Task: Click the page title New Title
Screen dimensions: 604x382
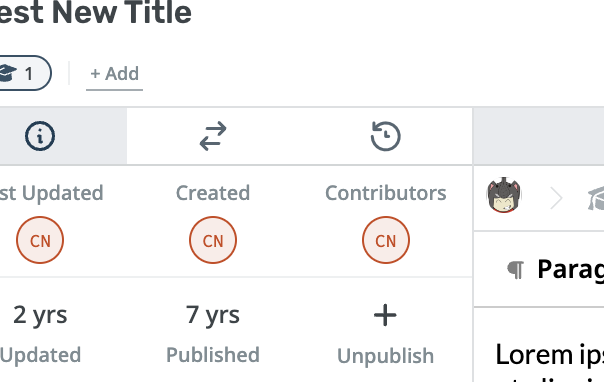Action: coord(96,12)
